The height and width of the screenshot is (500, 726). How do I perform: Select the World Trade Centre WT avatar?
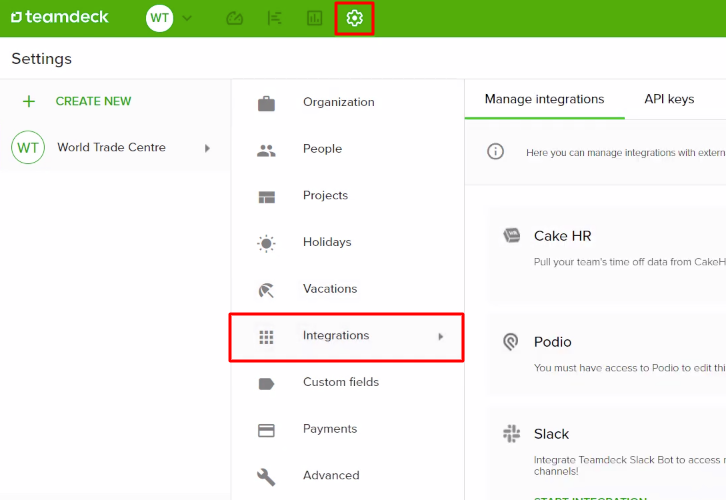(28, 147)
